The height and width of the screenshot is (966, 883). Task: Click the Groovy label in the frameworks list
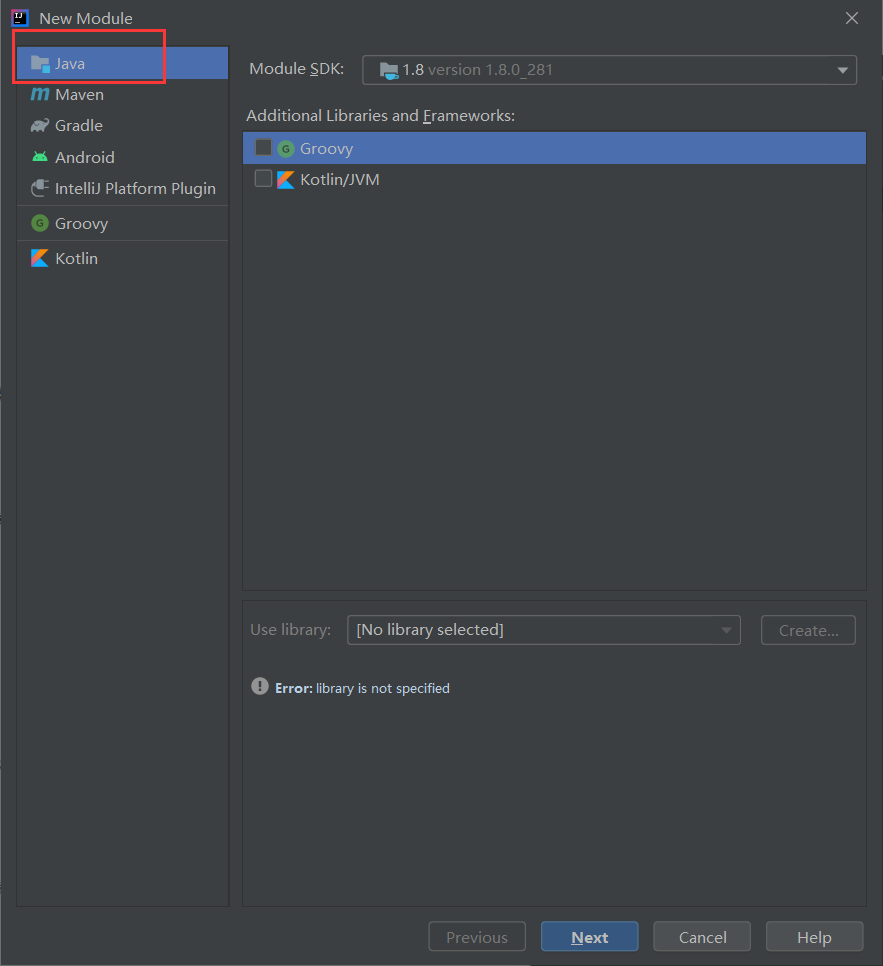pos(327,149)
